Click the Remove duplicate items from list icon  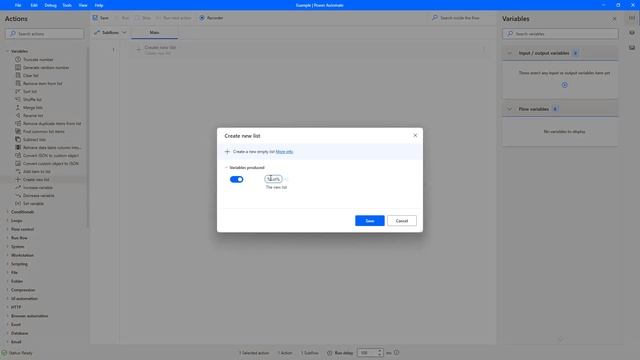[x=18, y=123]
